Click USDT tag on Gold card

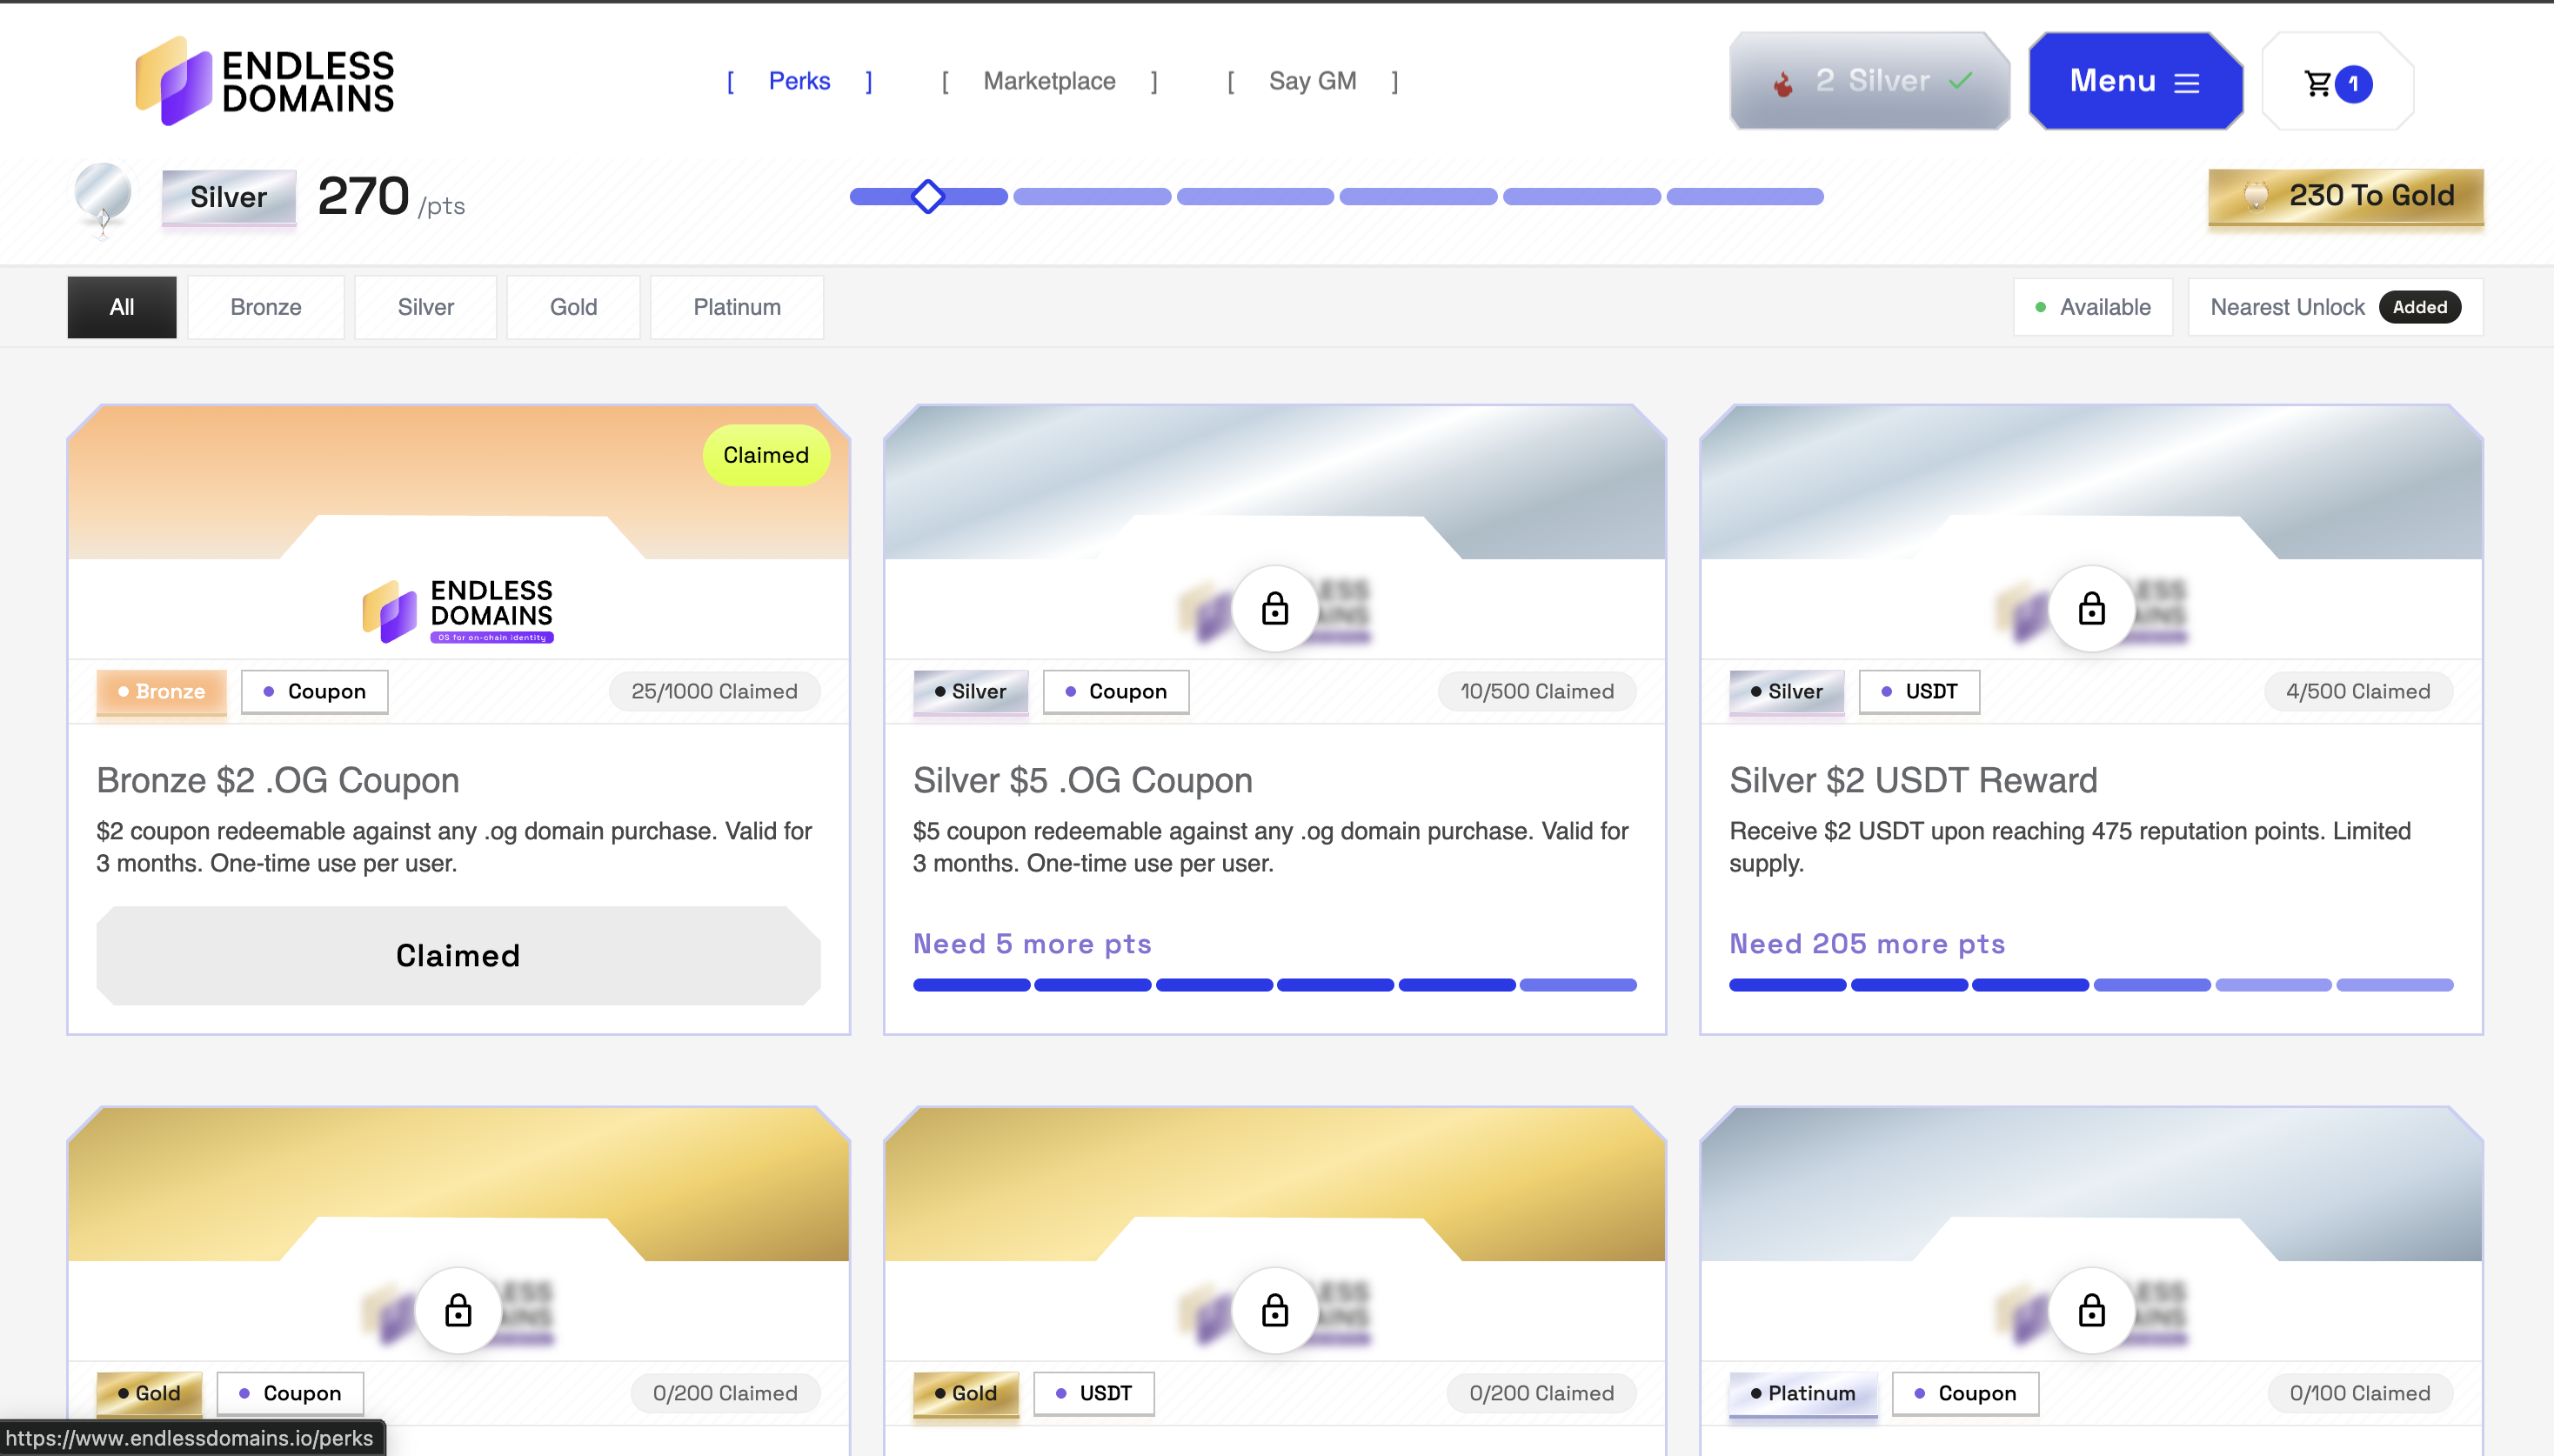[1094, 1394]
